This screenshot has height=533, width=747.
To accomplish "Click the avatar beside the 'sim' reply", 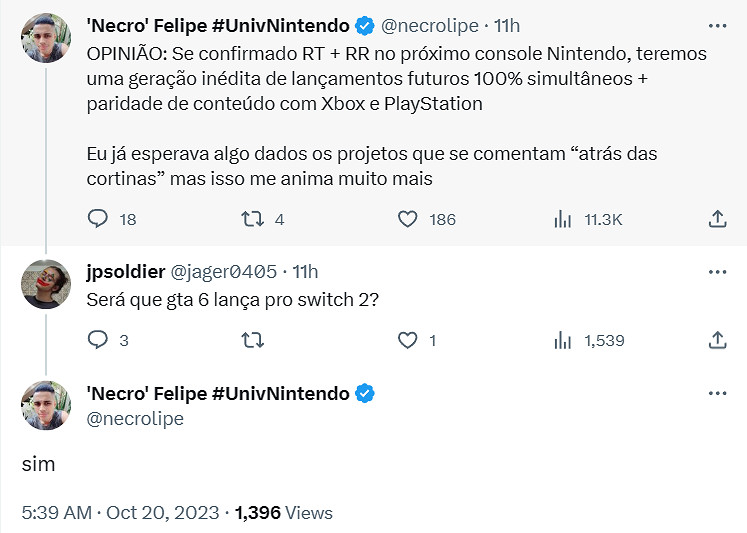I will (46, 406).
